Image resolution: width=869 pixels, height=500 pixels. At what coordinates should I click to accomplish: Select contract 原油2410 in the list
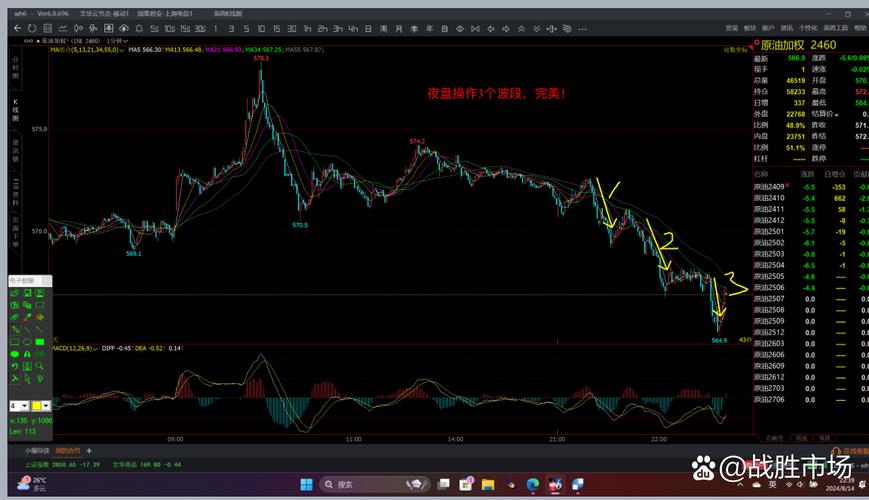click(769, 198)
